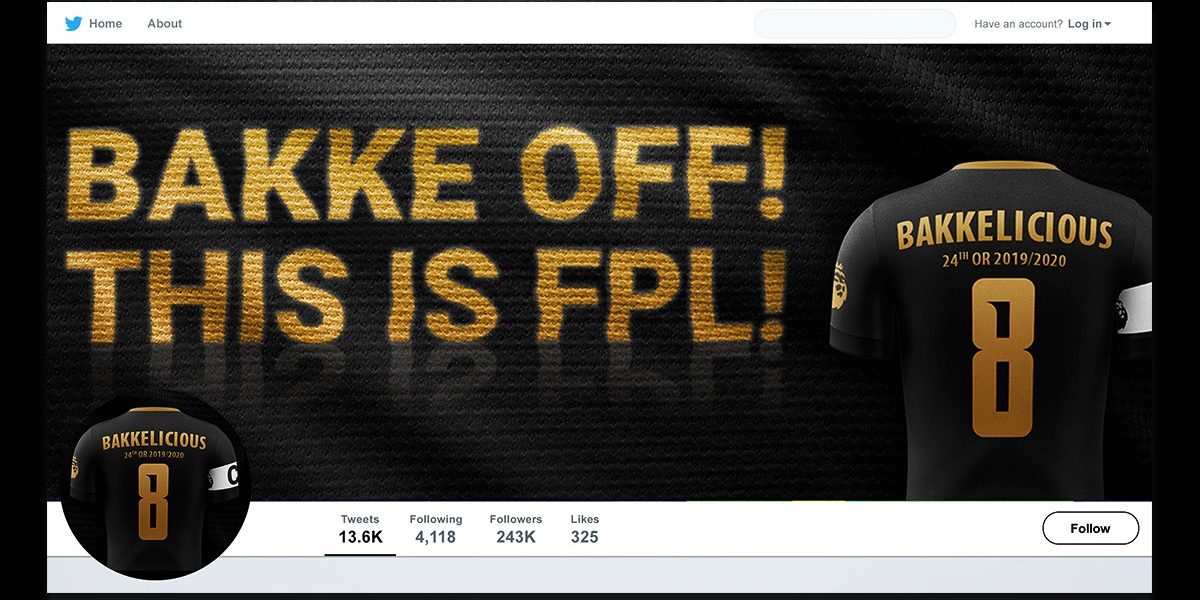Follow this account with the Follow button
The width and height of the screenshot is (1200, 600).
coord(1090,528)
